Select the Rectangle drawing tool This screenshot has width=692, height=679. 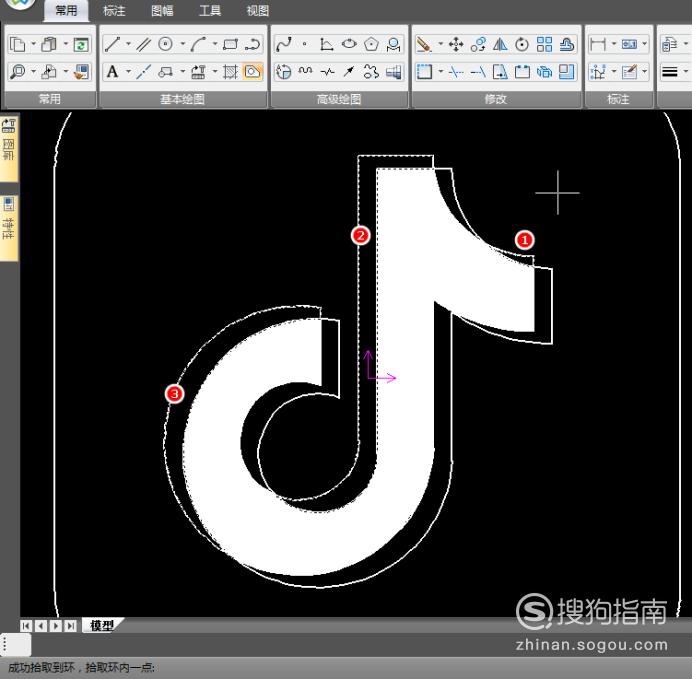[x=230, y=45]
